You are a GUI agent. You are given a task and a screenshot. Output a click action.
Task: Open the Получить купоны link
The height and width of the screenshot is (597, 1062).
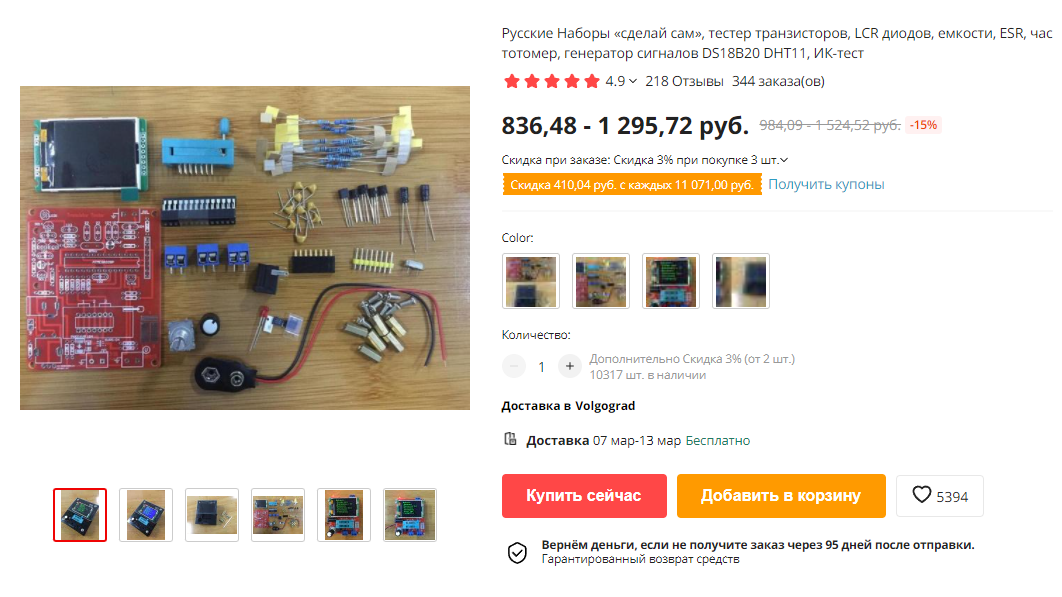pos(826,184)
